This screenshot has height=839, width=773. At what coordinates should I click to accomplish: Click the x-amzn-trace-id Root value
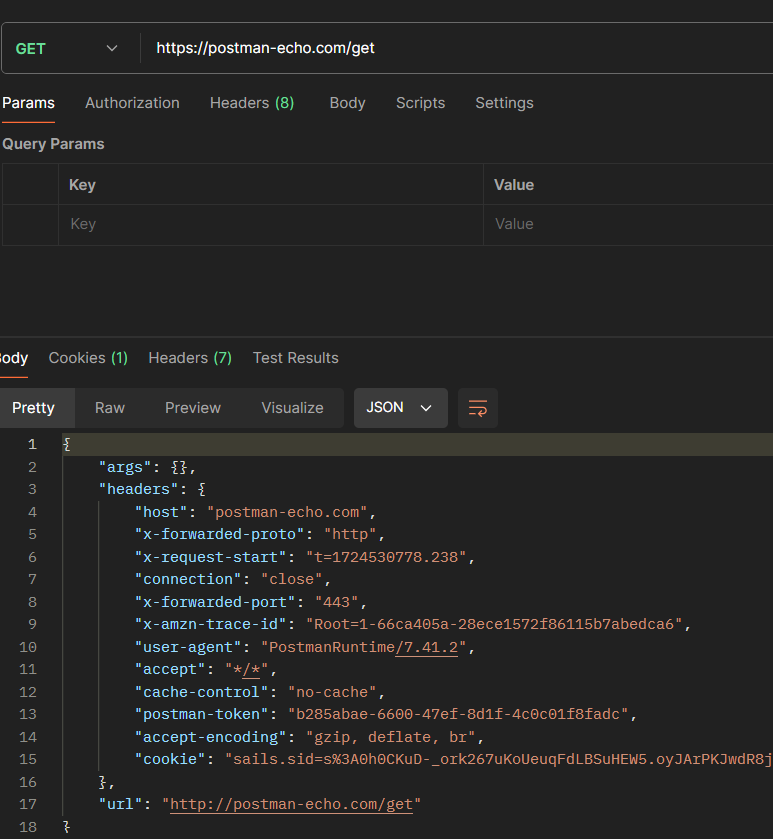pos(494,624)
